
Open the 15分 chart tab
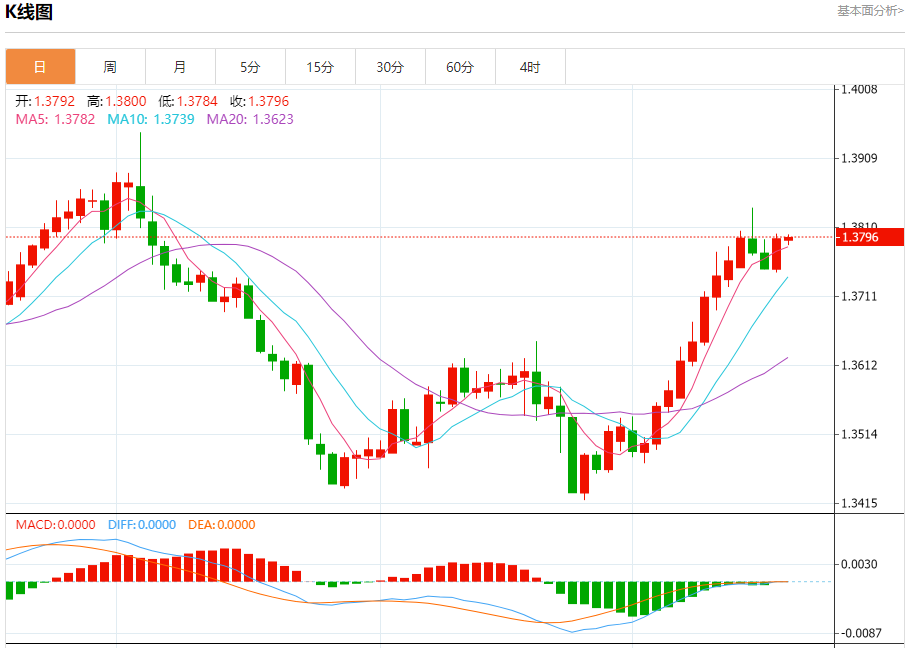pos(320,67)
